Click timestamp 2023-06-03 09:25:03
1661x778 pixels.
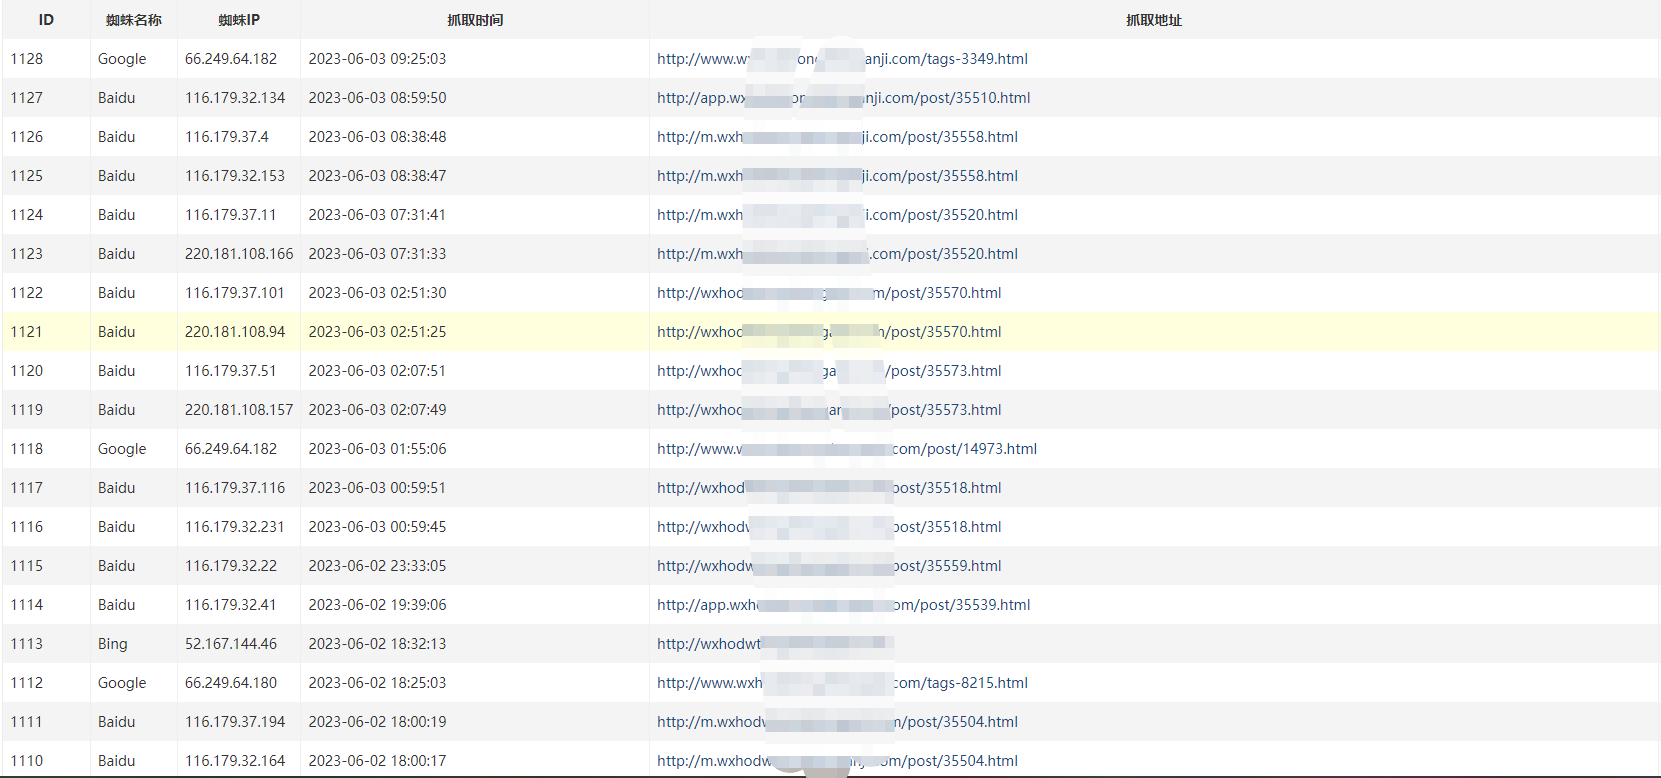377,59
